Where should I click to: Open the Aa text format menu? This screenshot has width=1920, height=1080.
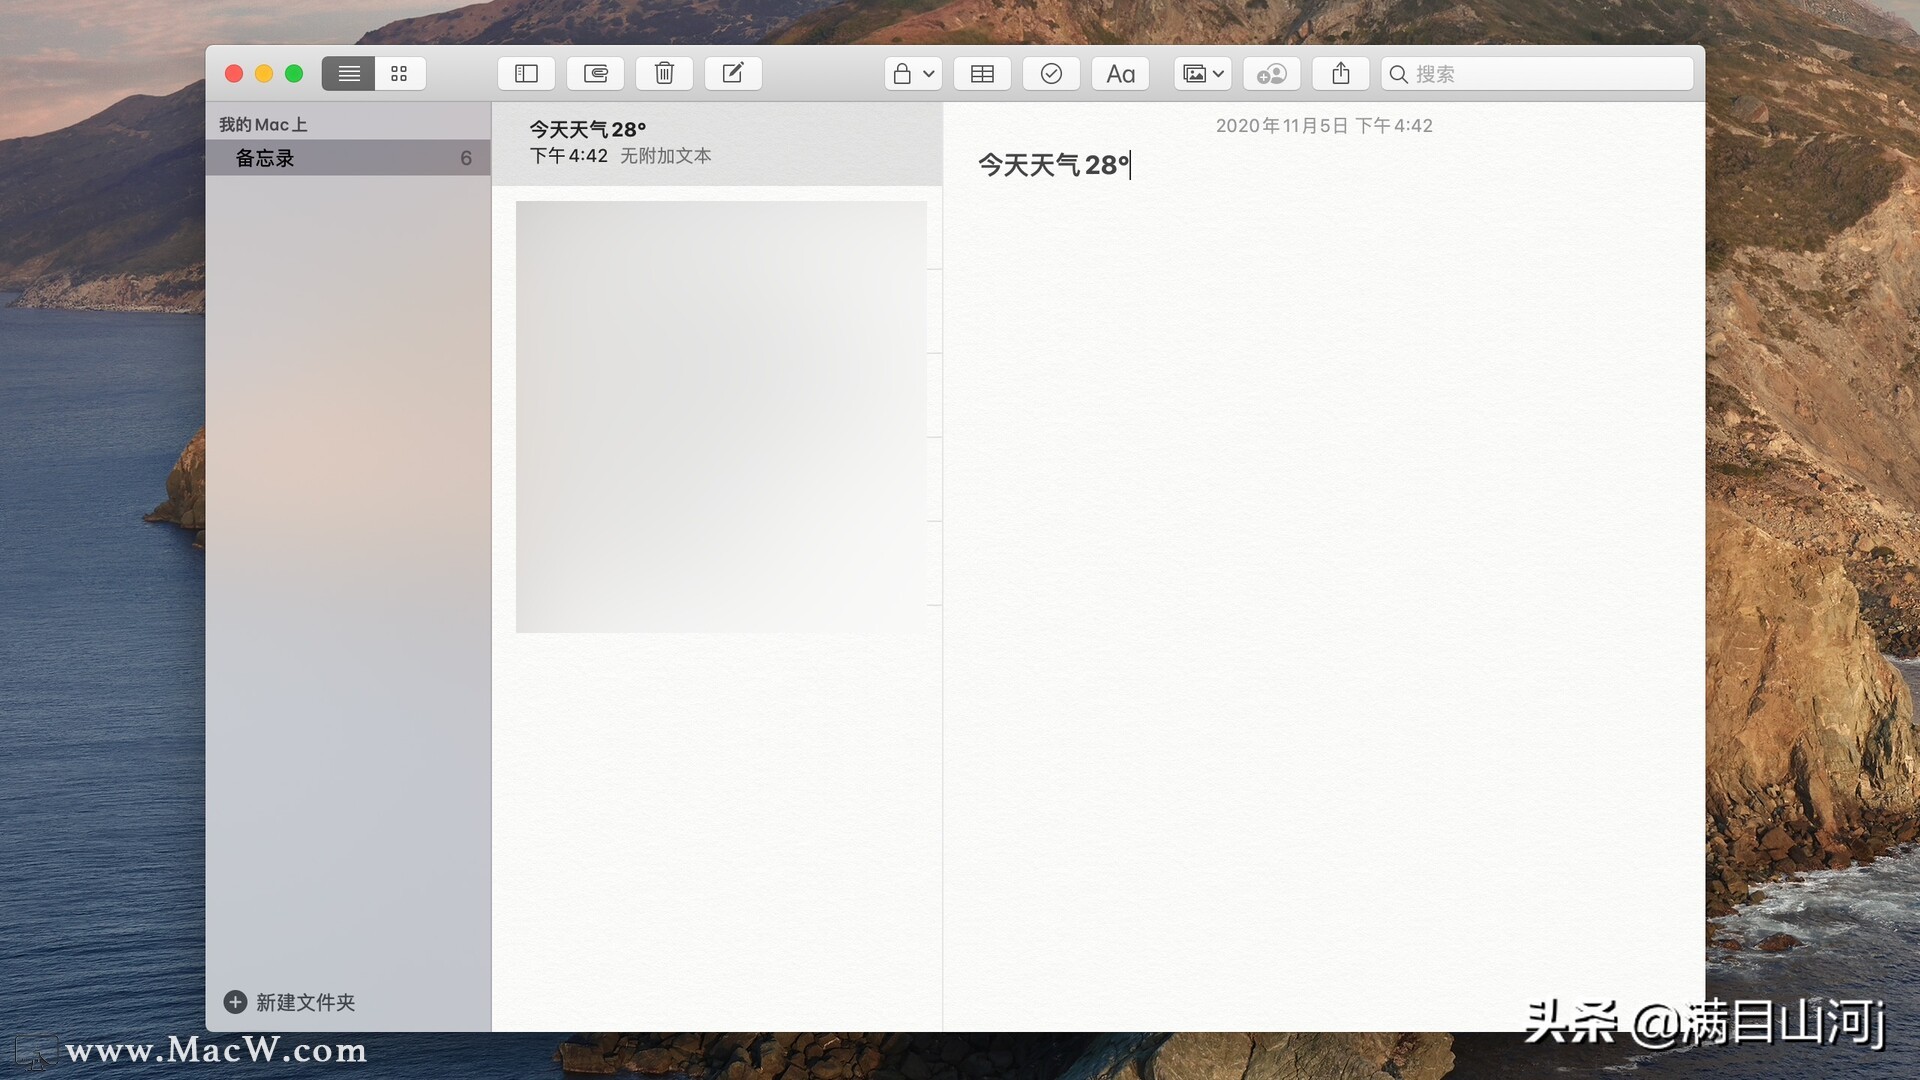1120,74
